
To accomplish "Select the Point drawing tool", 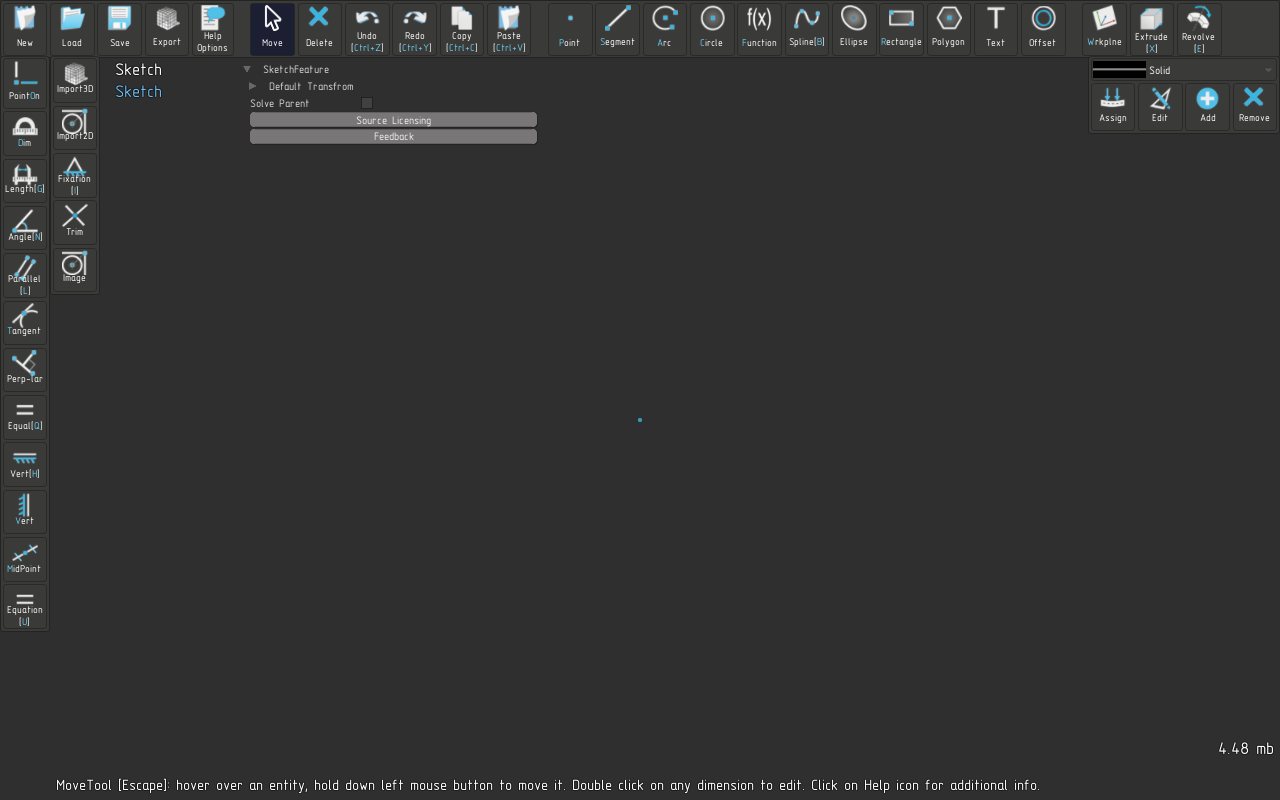I will (569, 28).
